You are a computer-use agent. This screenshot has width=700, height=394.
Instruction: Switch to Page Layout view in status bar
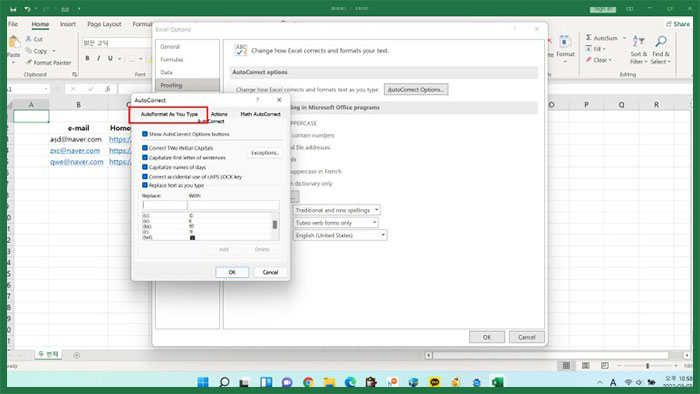tap(586, 365)
